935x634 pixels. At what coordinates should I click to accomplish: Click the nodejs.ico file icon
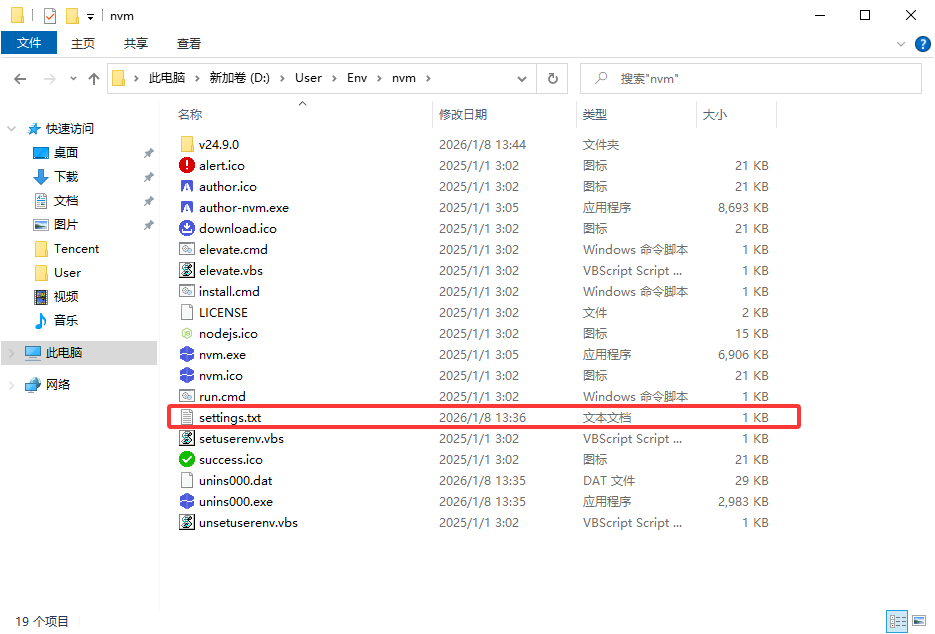coord(187,333)
